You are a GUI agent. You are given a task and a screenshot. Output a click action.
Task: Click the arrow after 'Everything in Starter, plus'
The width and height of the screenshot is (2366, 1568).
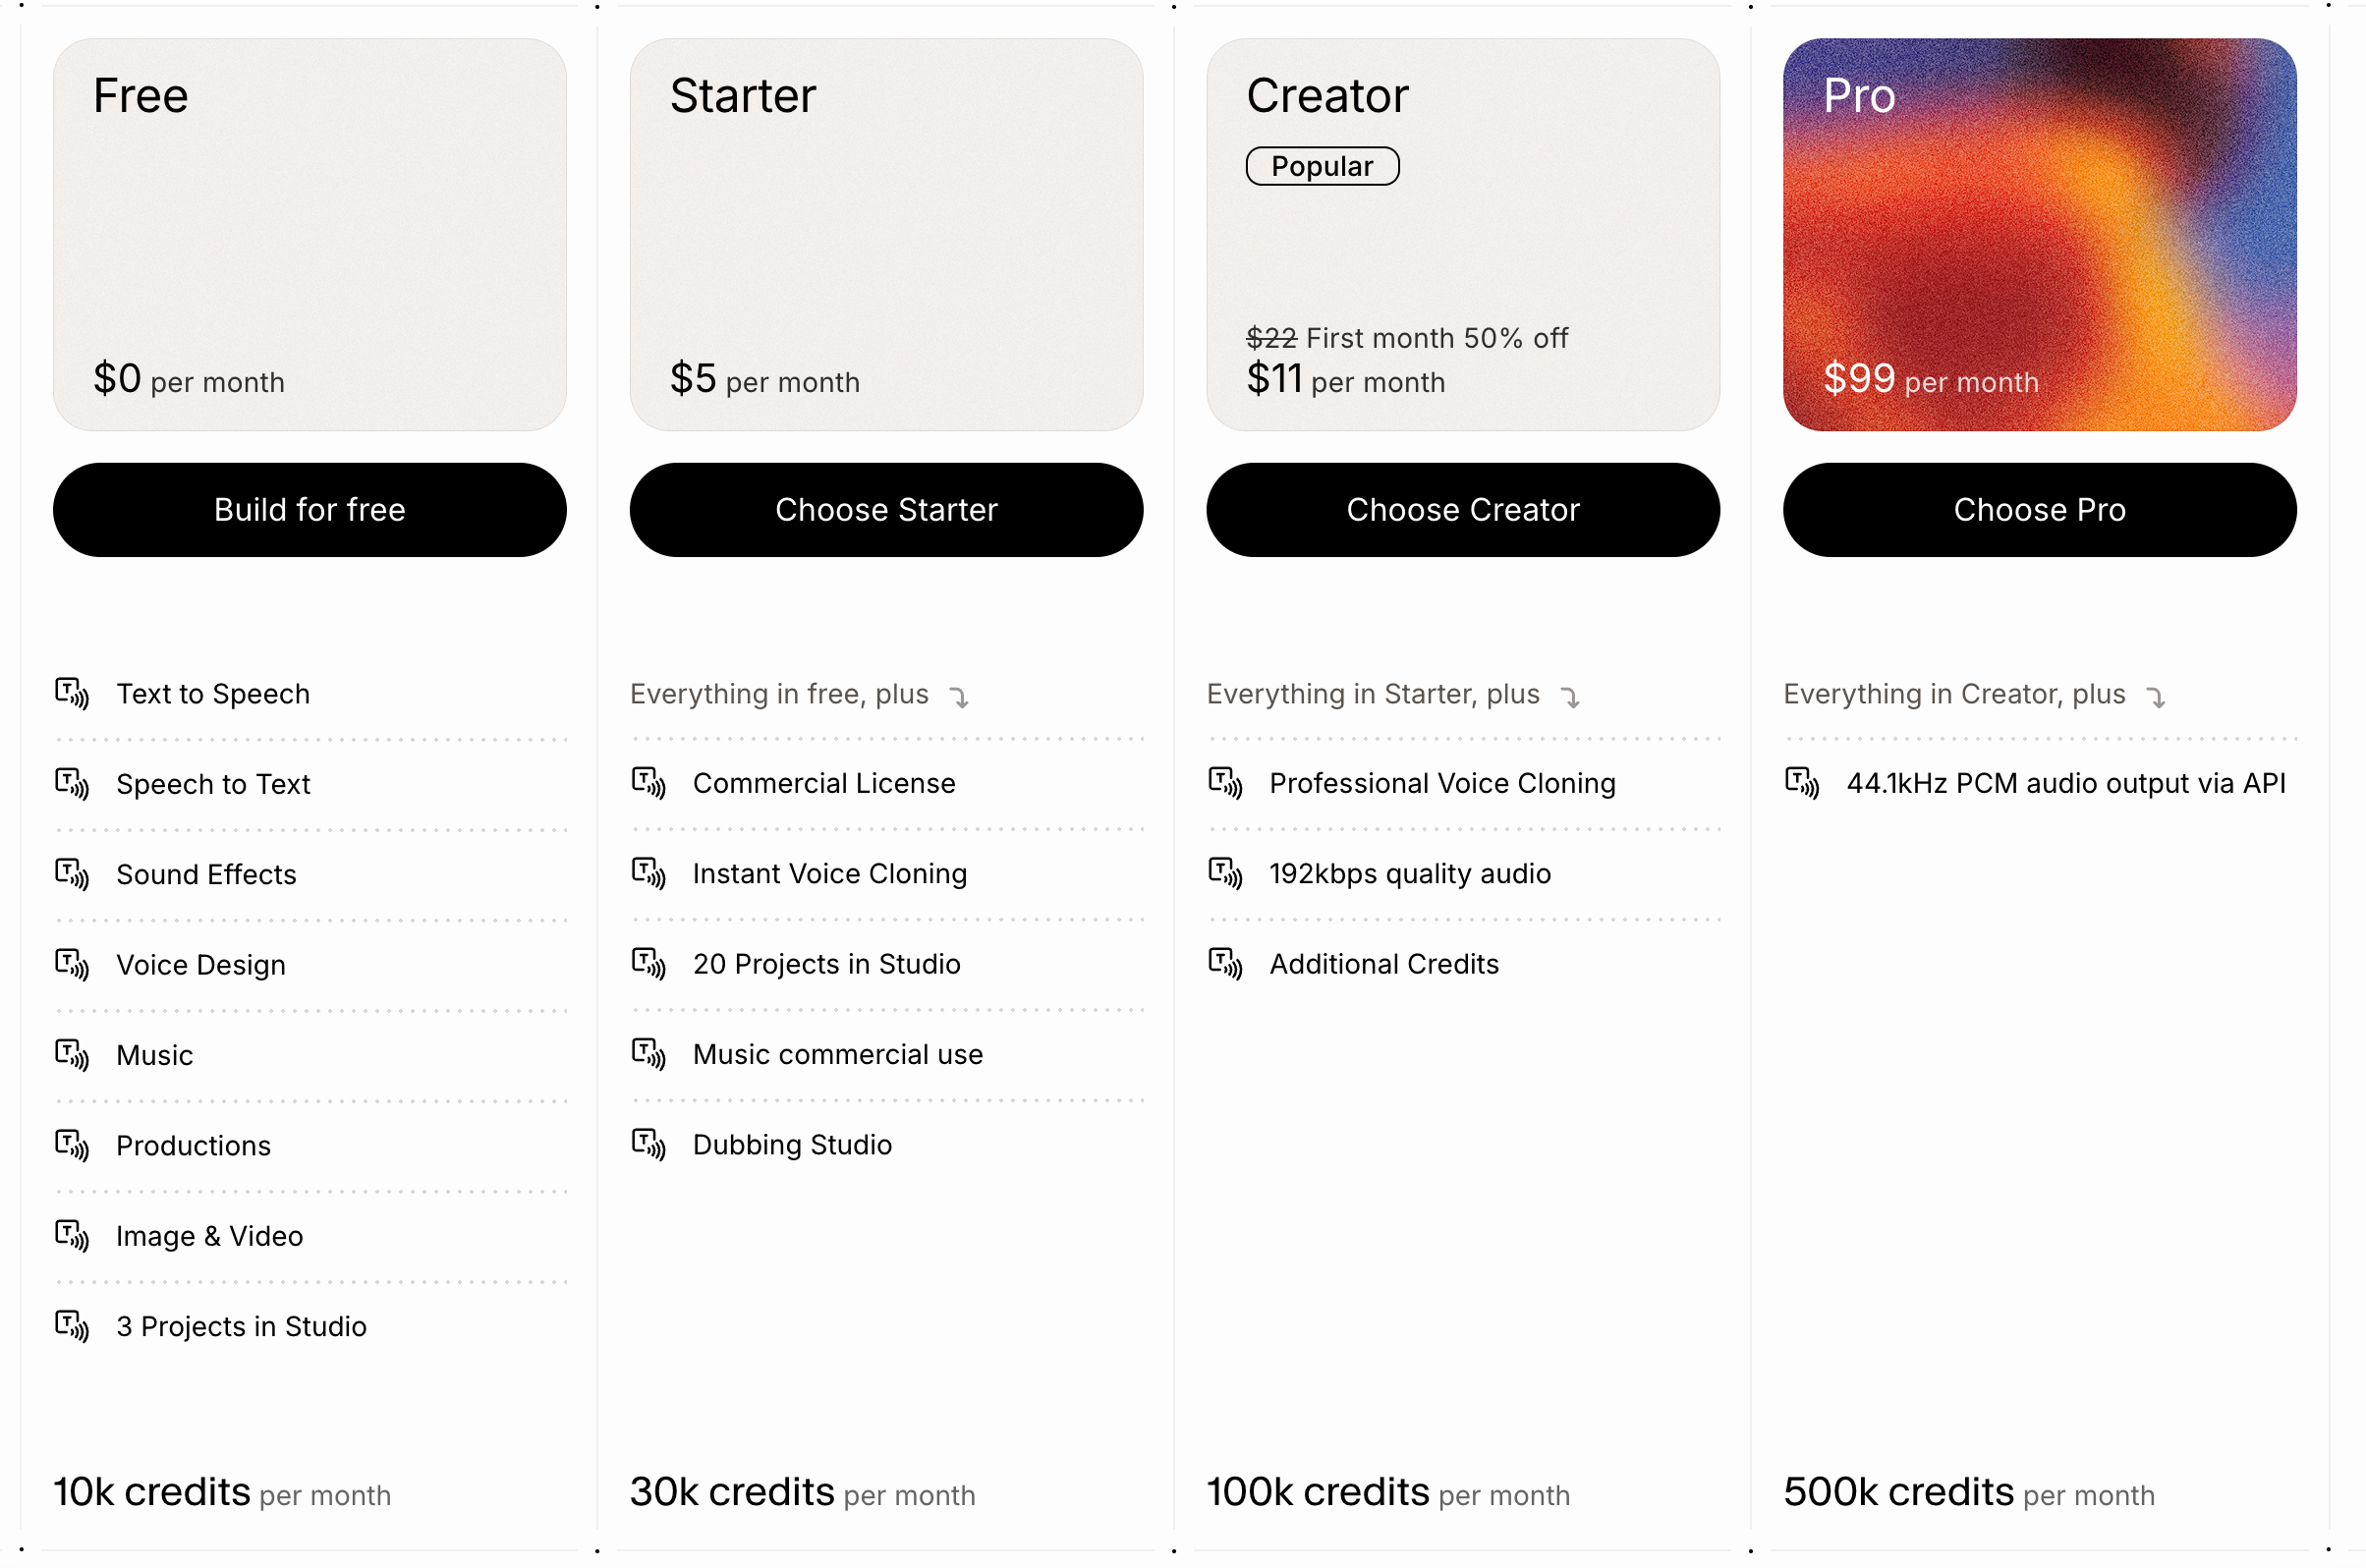pyautogui.click(x=1570, y=697)
